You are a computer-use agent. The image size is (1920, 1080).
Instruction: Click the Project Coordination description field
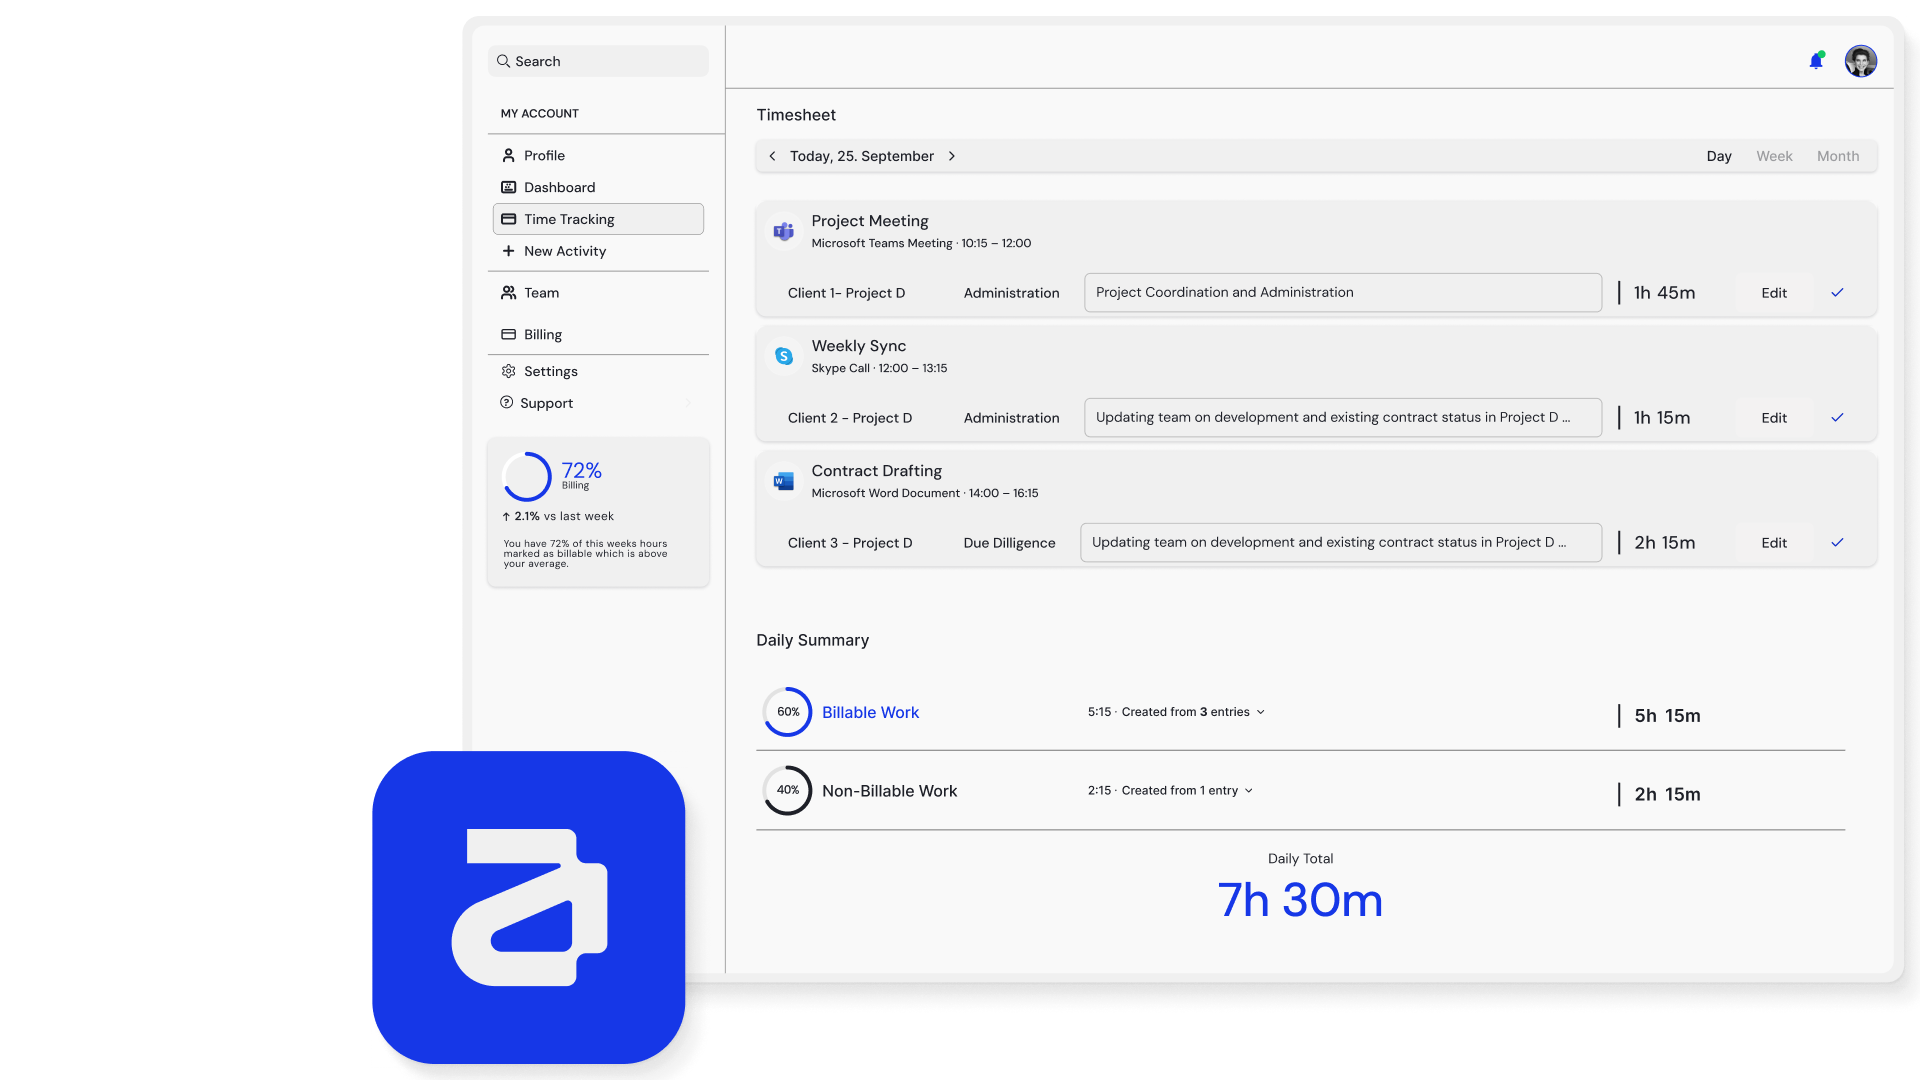pyautogui.click(x=1342, y=293)
